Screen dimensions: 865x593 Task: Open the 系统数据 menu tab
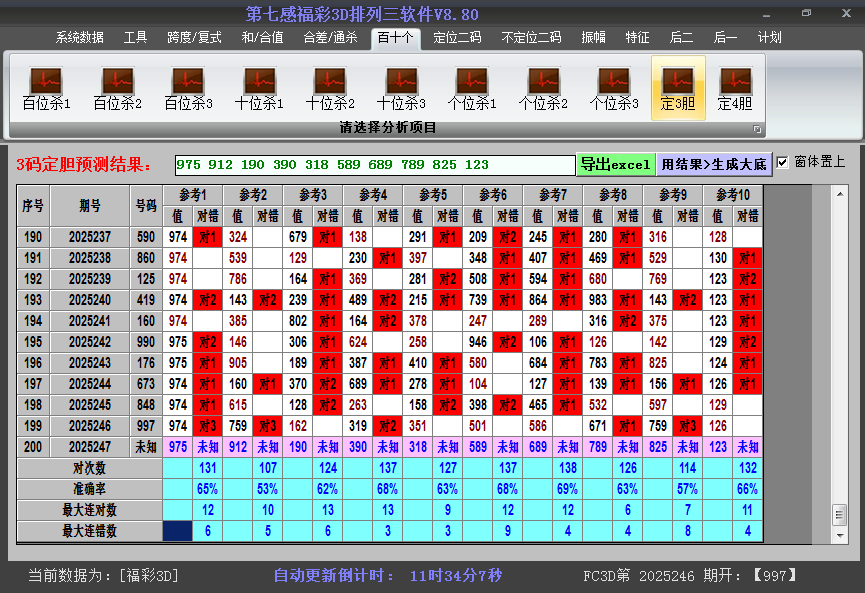pyautogui.click(x=79, y=38)
